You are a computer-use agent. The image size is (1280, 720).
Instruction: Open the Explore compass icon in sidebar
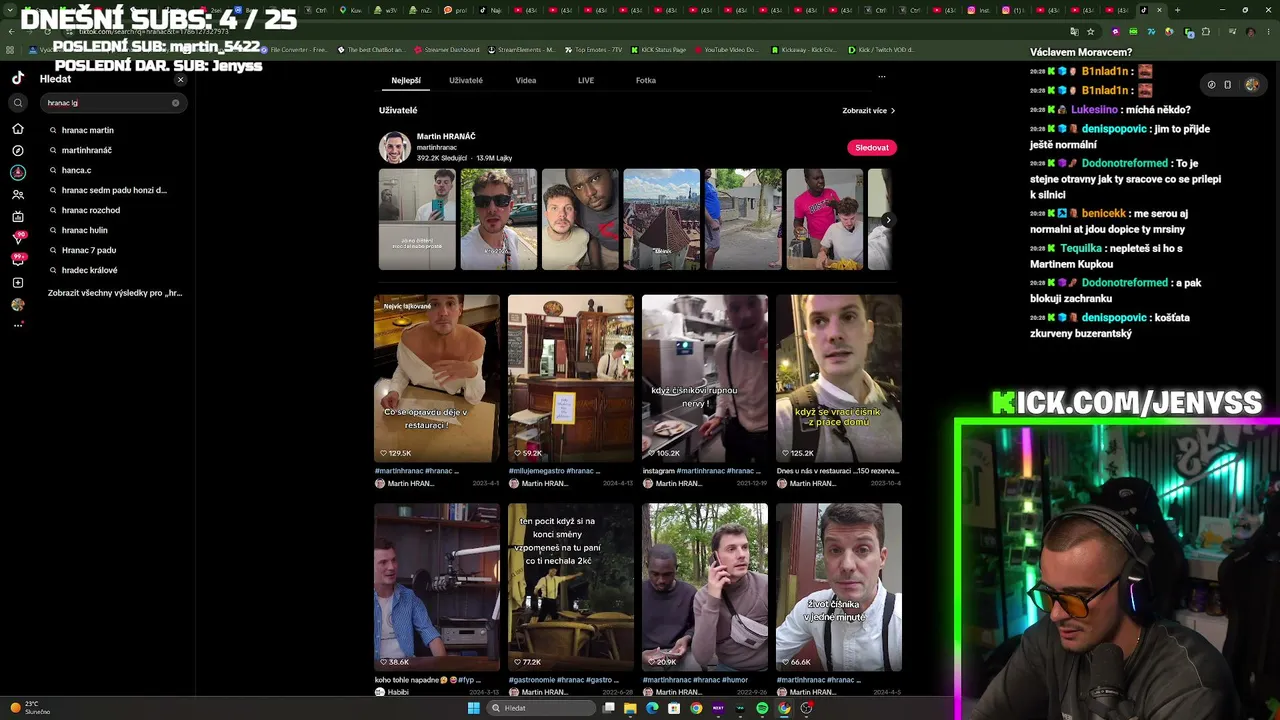(18, 150)
